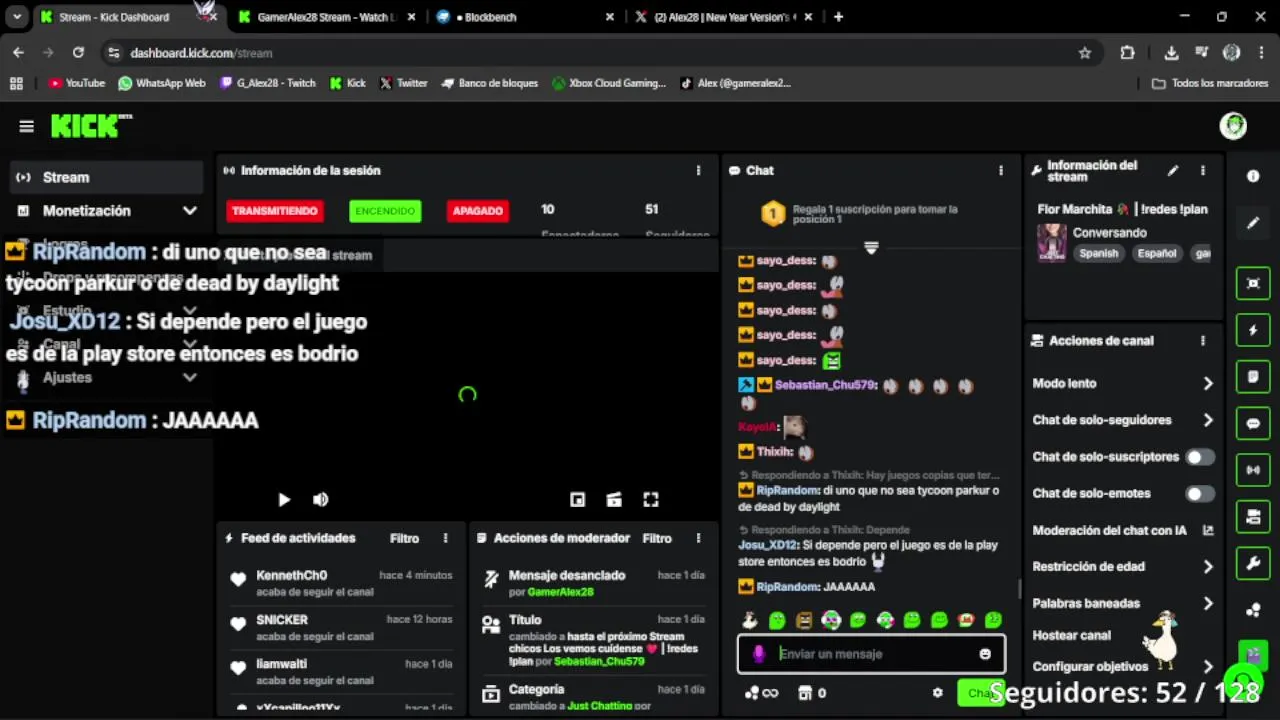Screen dimensions: 1280x720
Task: Click the browser address bar
Action: 600,53
